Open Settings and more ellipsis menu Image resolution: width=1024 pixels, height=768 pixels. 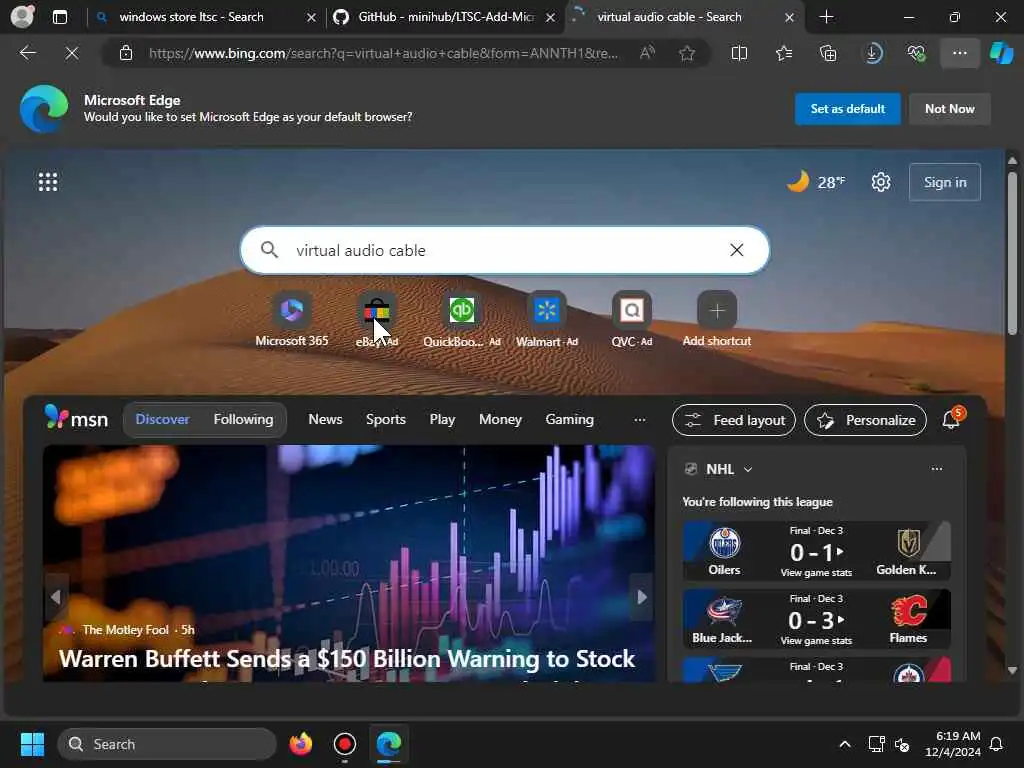pyautogui.click(x=959, y=53)
